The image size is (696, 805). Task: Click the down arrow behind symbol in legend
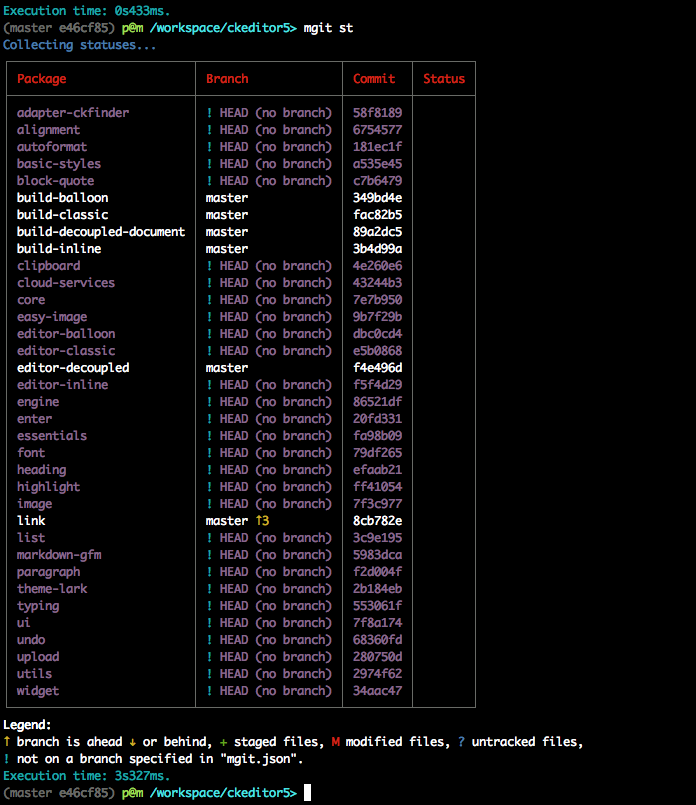(x=132, y=742)
